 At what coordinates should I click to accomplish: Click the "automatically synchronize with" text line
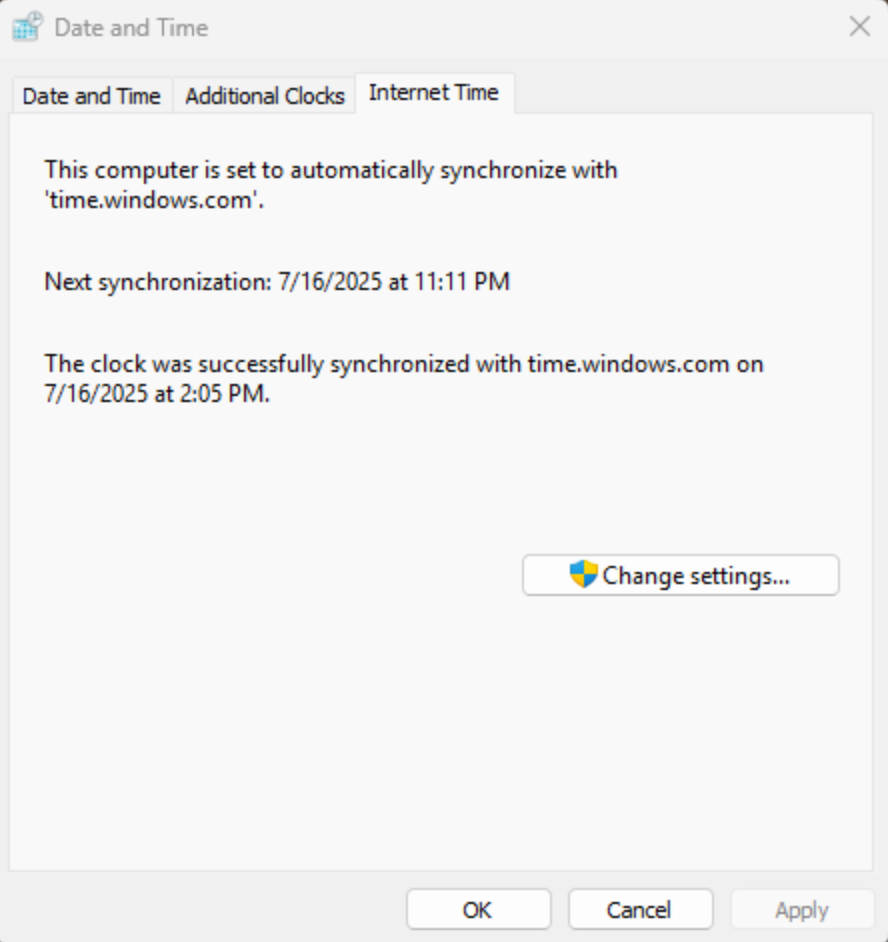(331, 170)
